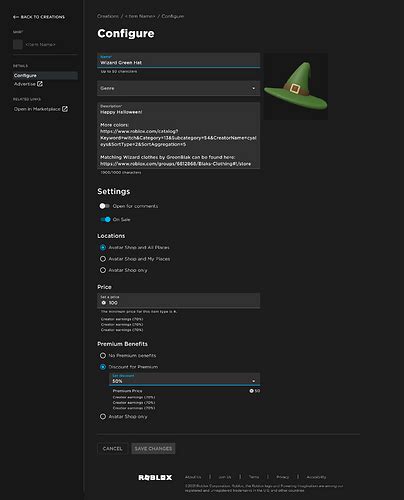Viewport: 404px width, 500px height.
Task: Click the Set a price field showing 100
Action: point(178,300)
